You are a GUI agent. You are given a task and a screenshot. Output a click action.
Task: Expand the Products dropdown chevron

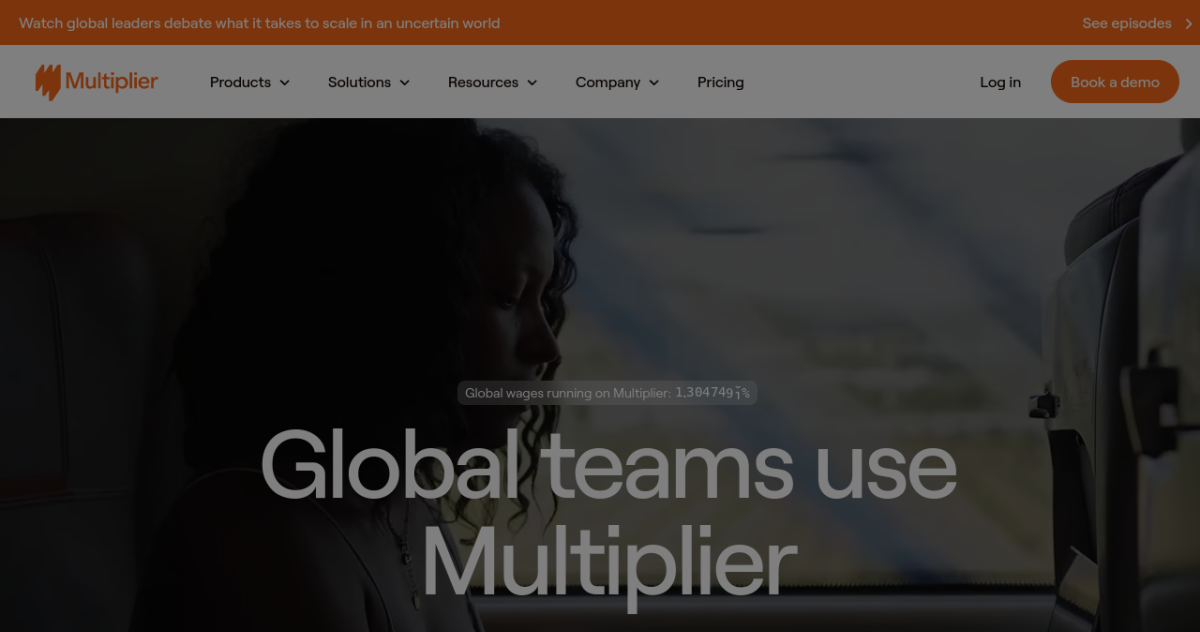[285, 83]
